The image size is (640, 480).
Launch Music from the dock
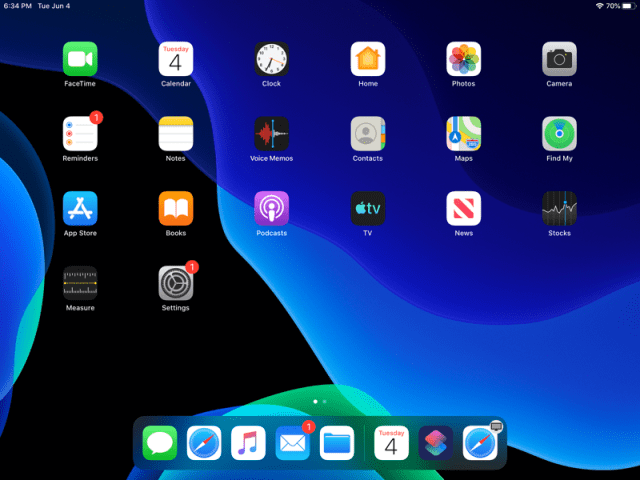point(248,443)
